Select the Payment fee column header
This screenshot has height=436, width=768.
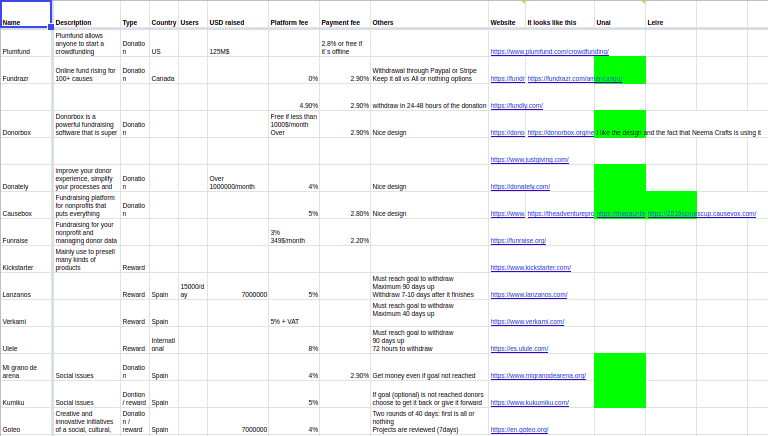click(345, 14)
